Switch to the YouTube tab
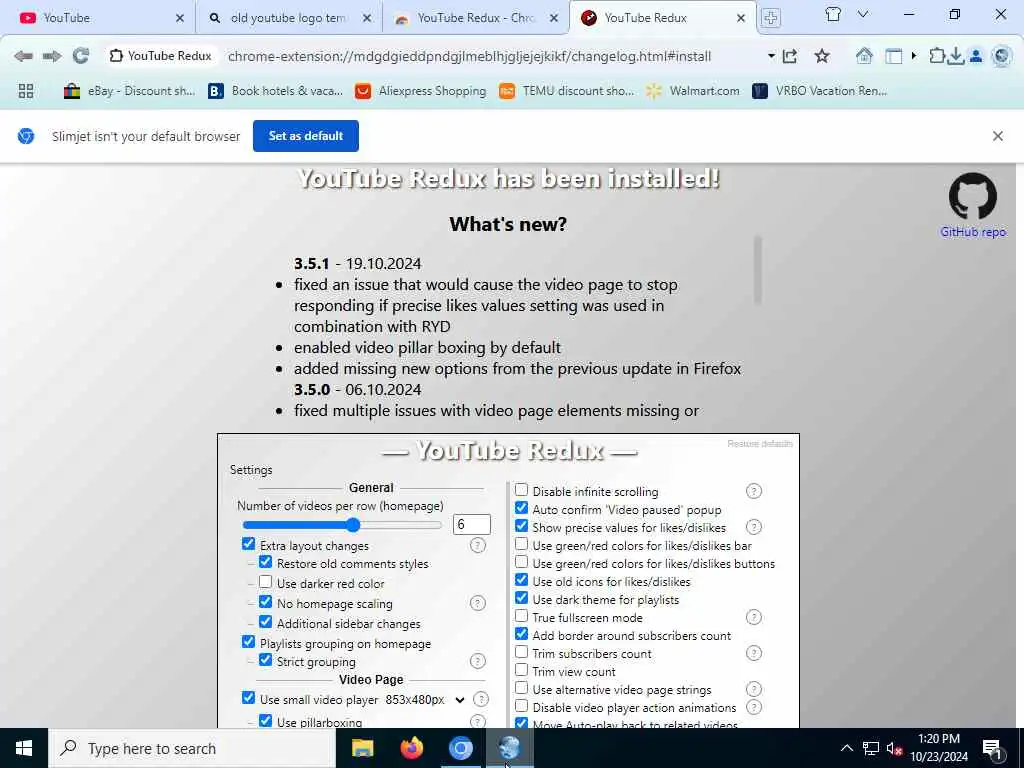 pos(98,18)
